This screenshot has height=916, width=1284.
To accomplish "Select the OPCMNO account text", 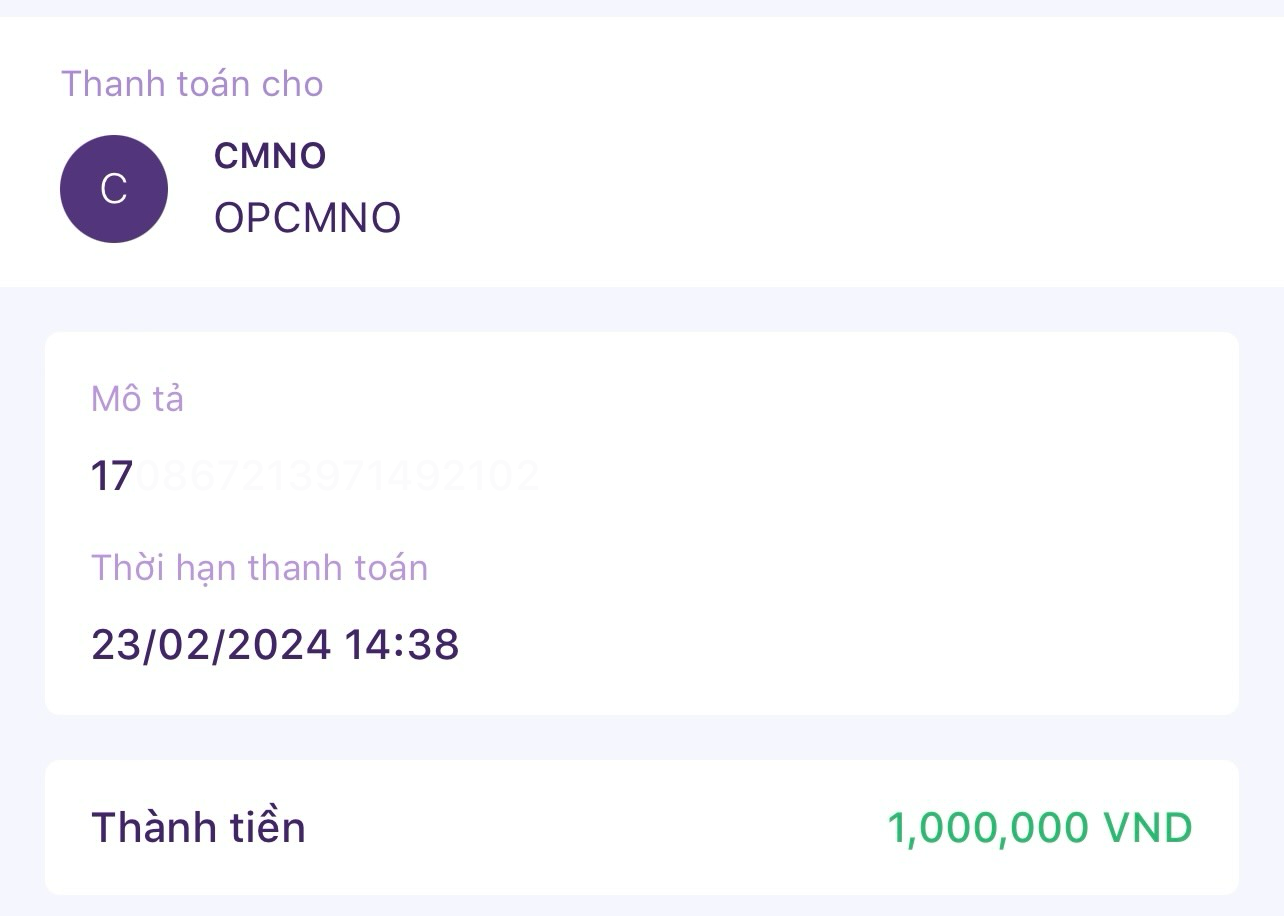I will (x=307, y=218).
